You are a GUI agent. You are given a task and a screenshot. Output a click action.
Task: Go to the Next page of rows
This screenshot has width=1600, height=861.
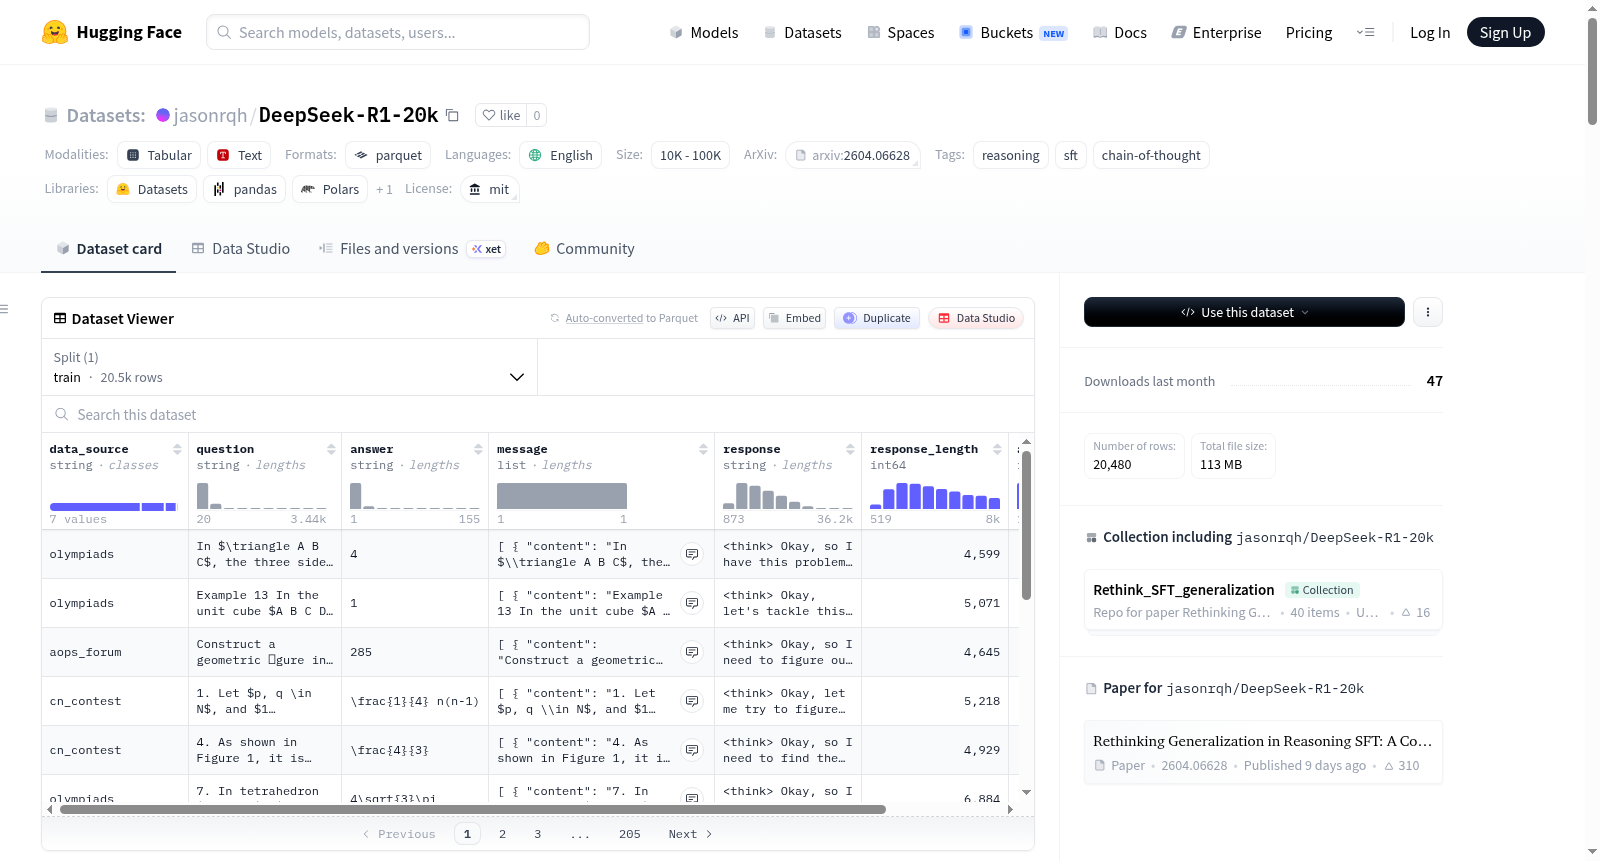click(690, 834)
